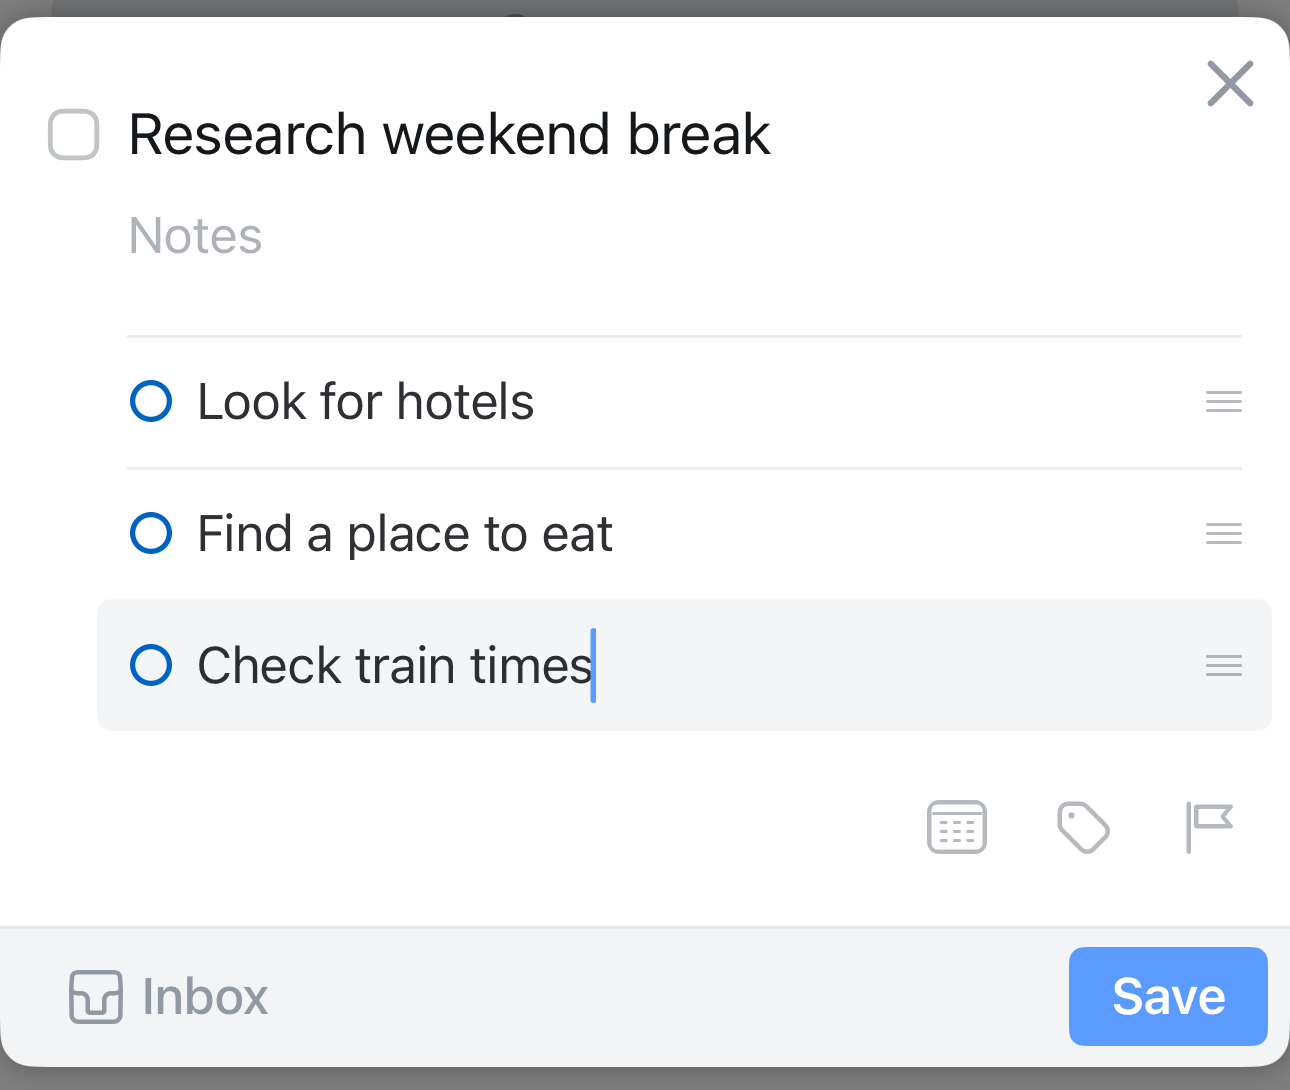Click the Inbox tray icon
Screen dimensions: 1290x1090
(x=96, y=997)
